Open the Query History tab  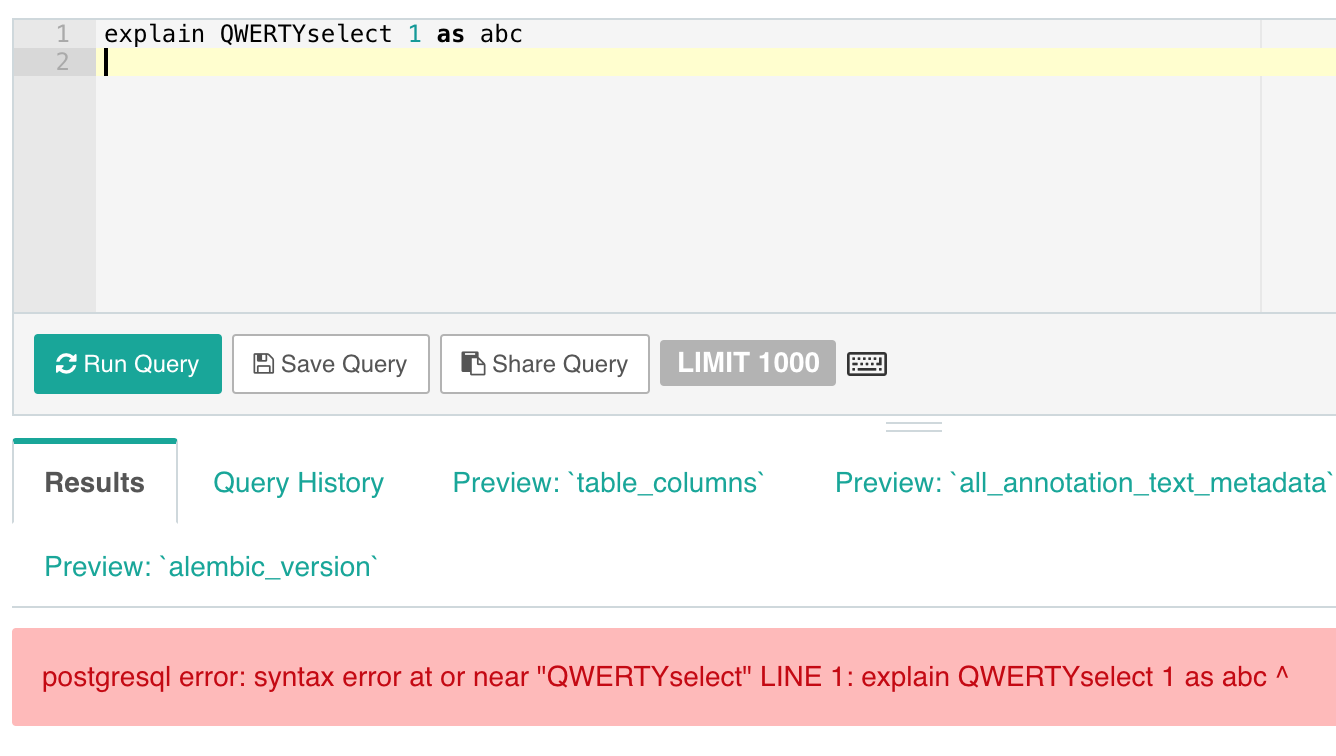[x=298, y=483]
